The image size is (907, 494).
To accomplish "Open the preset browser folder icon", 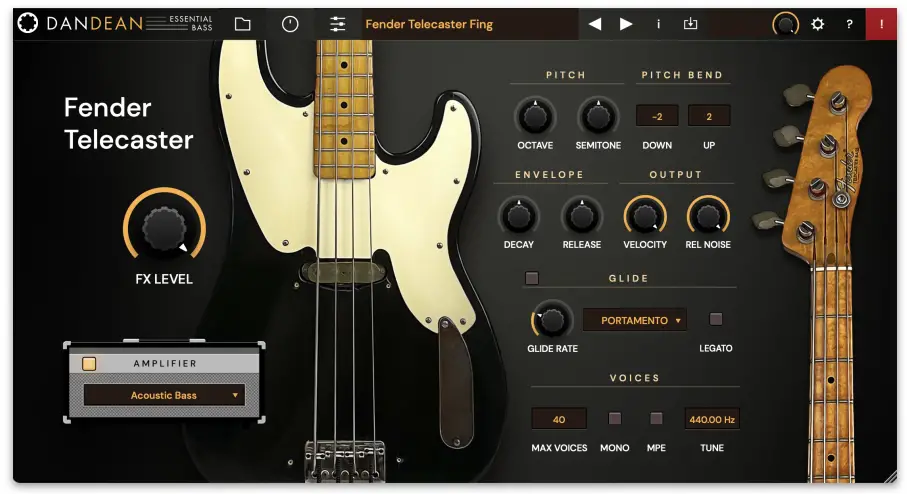I will click(243, 24).
